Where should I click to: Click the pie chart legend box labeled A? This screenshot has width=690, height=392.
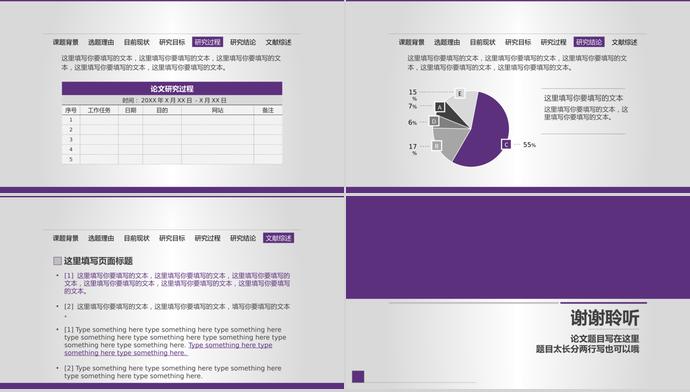click(x=440, y=107)
